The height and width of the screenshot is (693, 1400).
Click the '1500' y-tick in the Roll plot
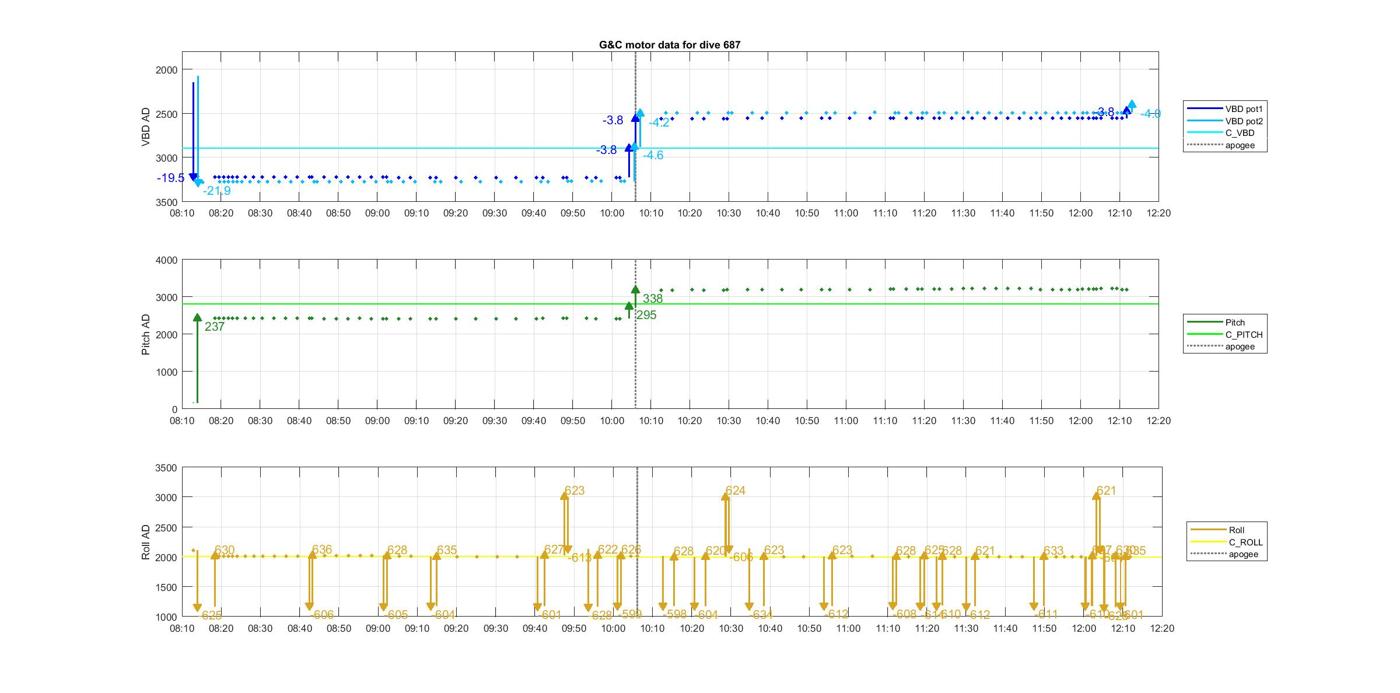click(166, 587)
